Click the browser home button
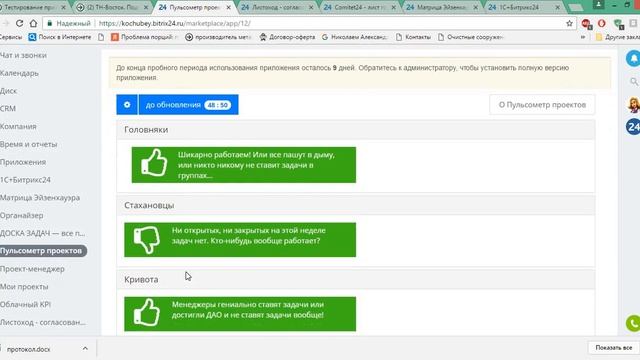This screenshot has height=360, width=640. [33, 23]
